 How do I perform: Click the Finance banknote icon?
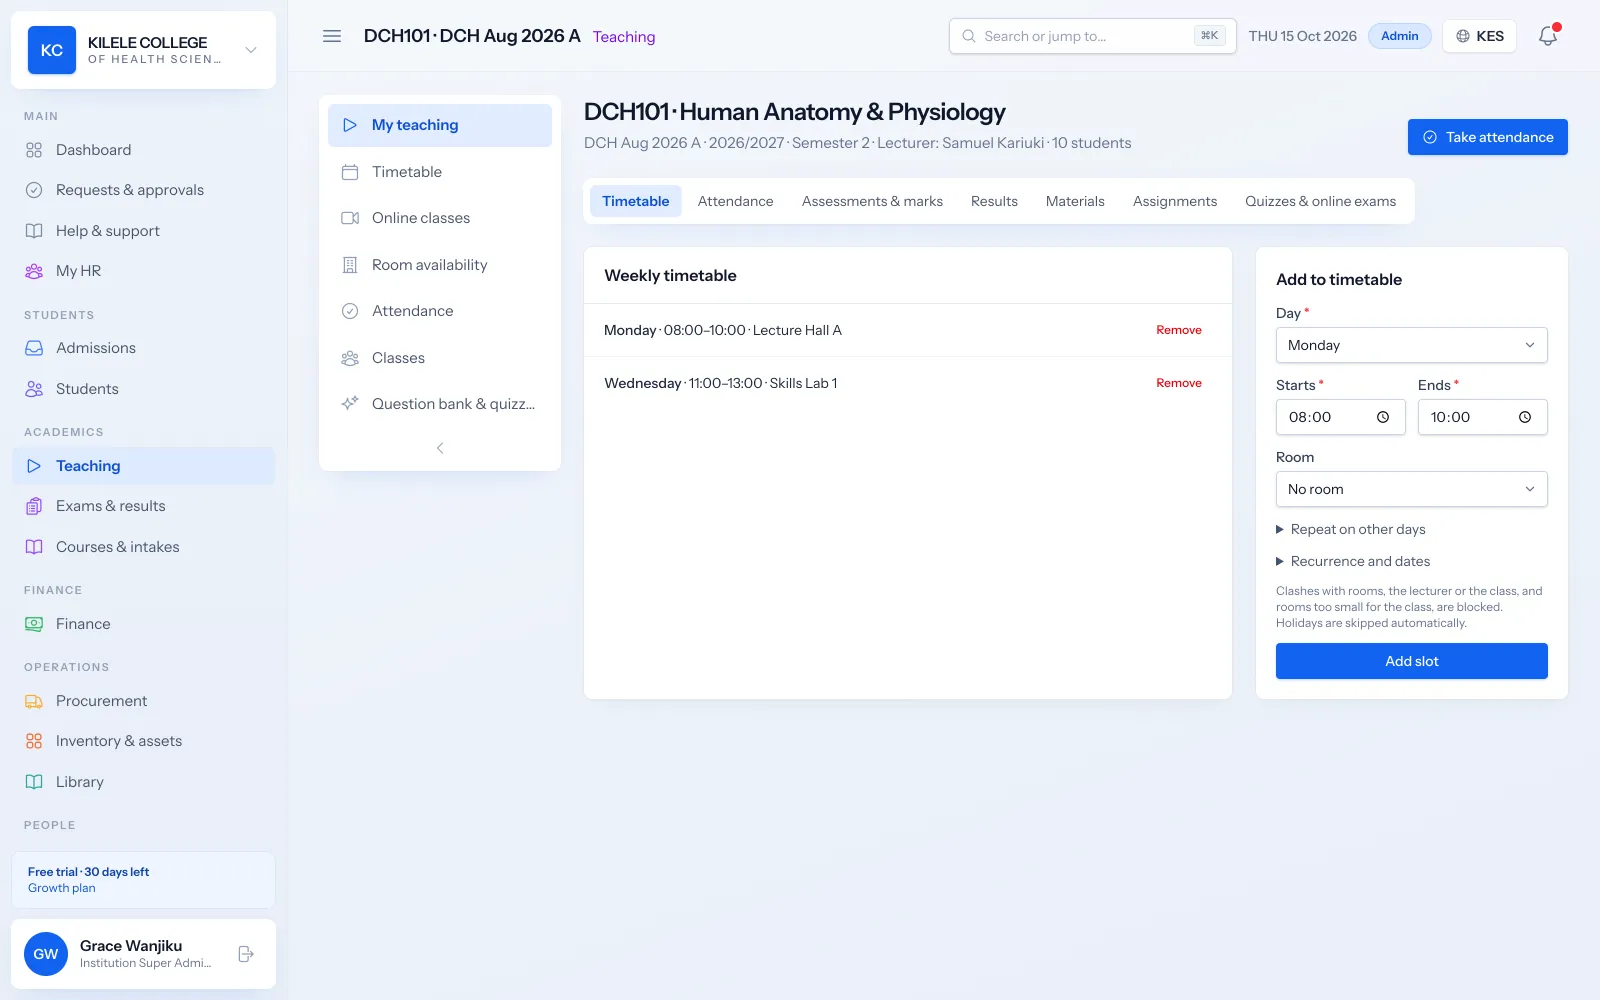coord(34,624)
